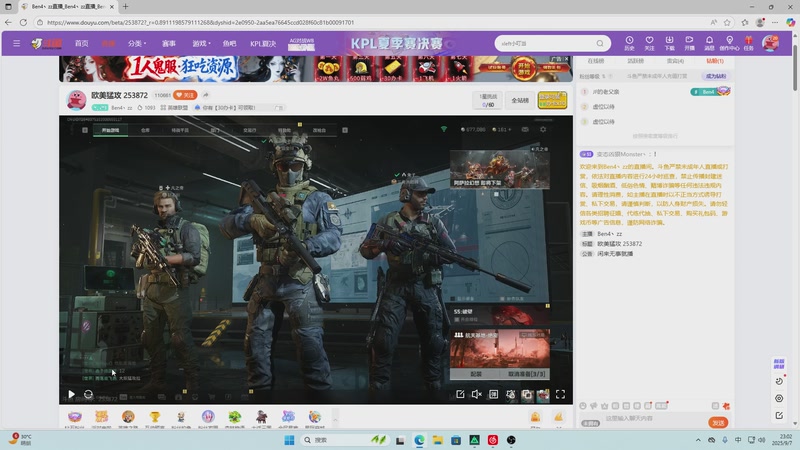
Task: Open the user avatar in header
Action: [x=770, y=43]
